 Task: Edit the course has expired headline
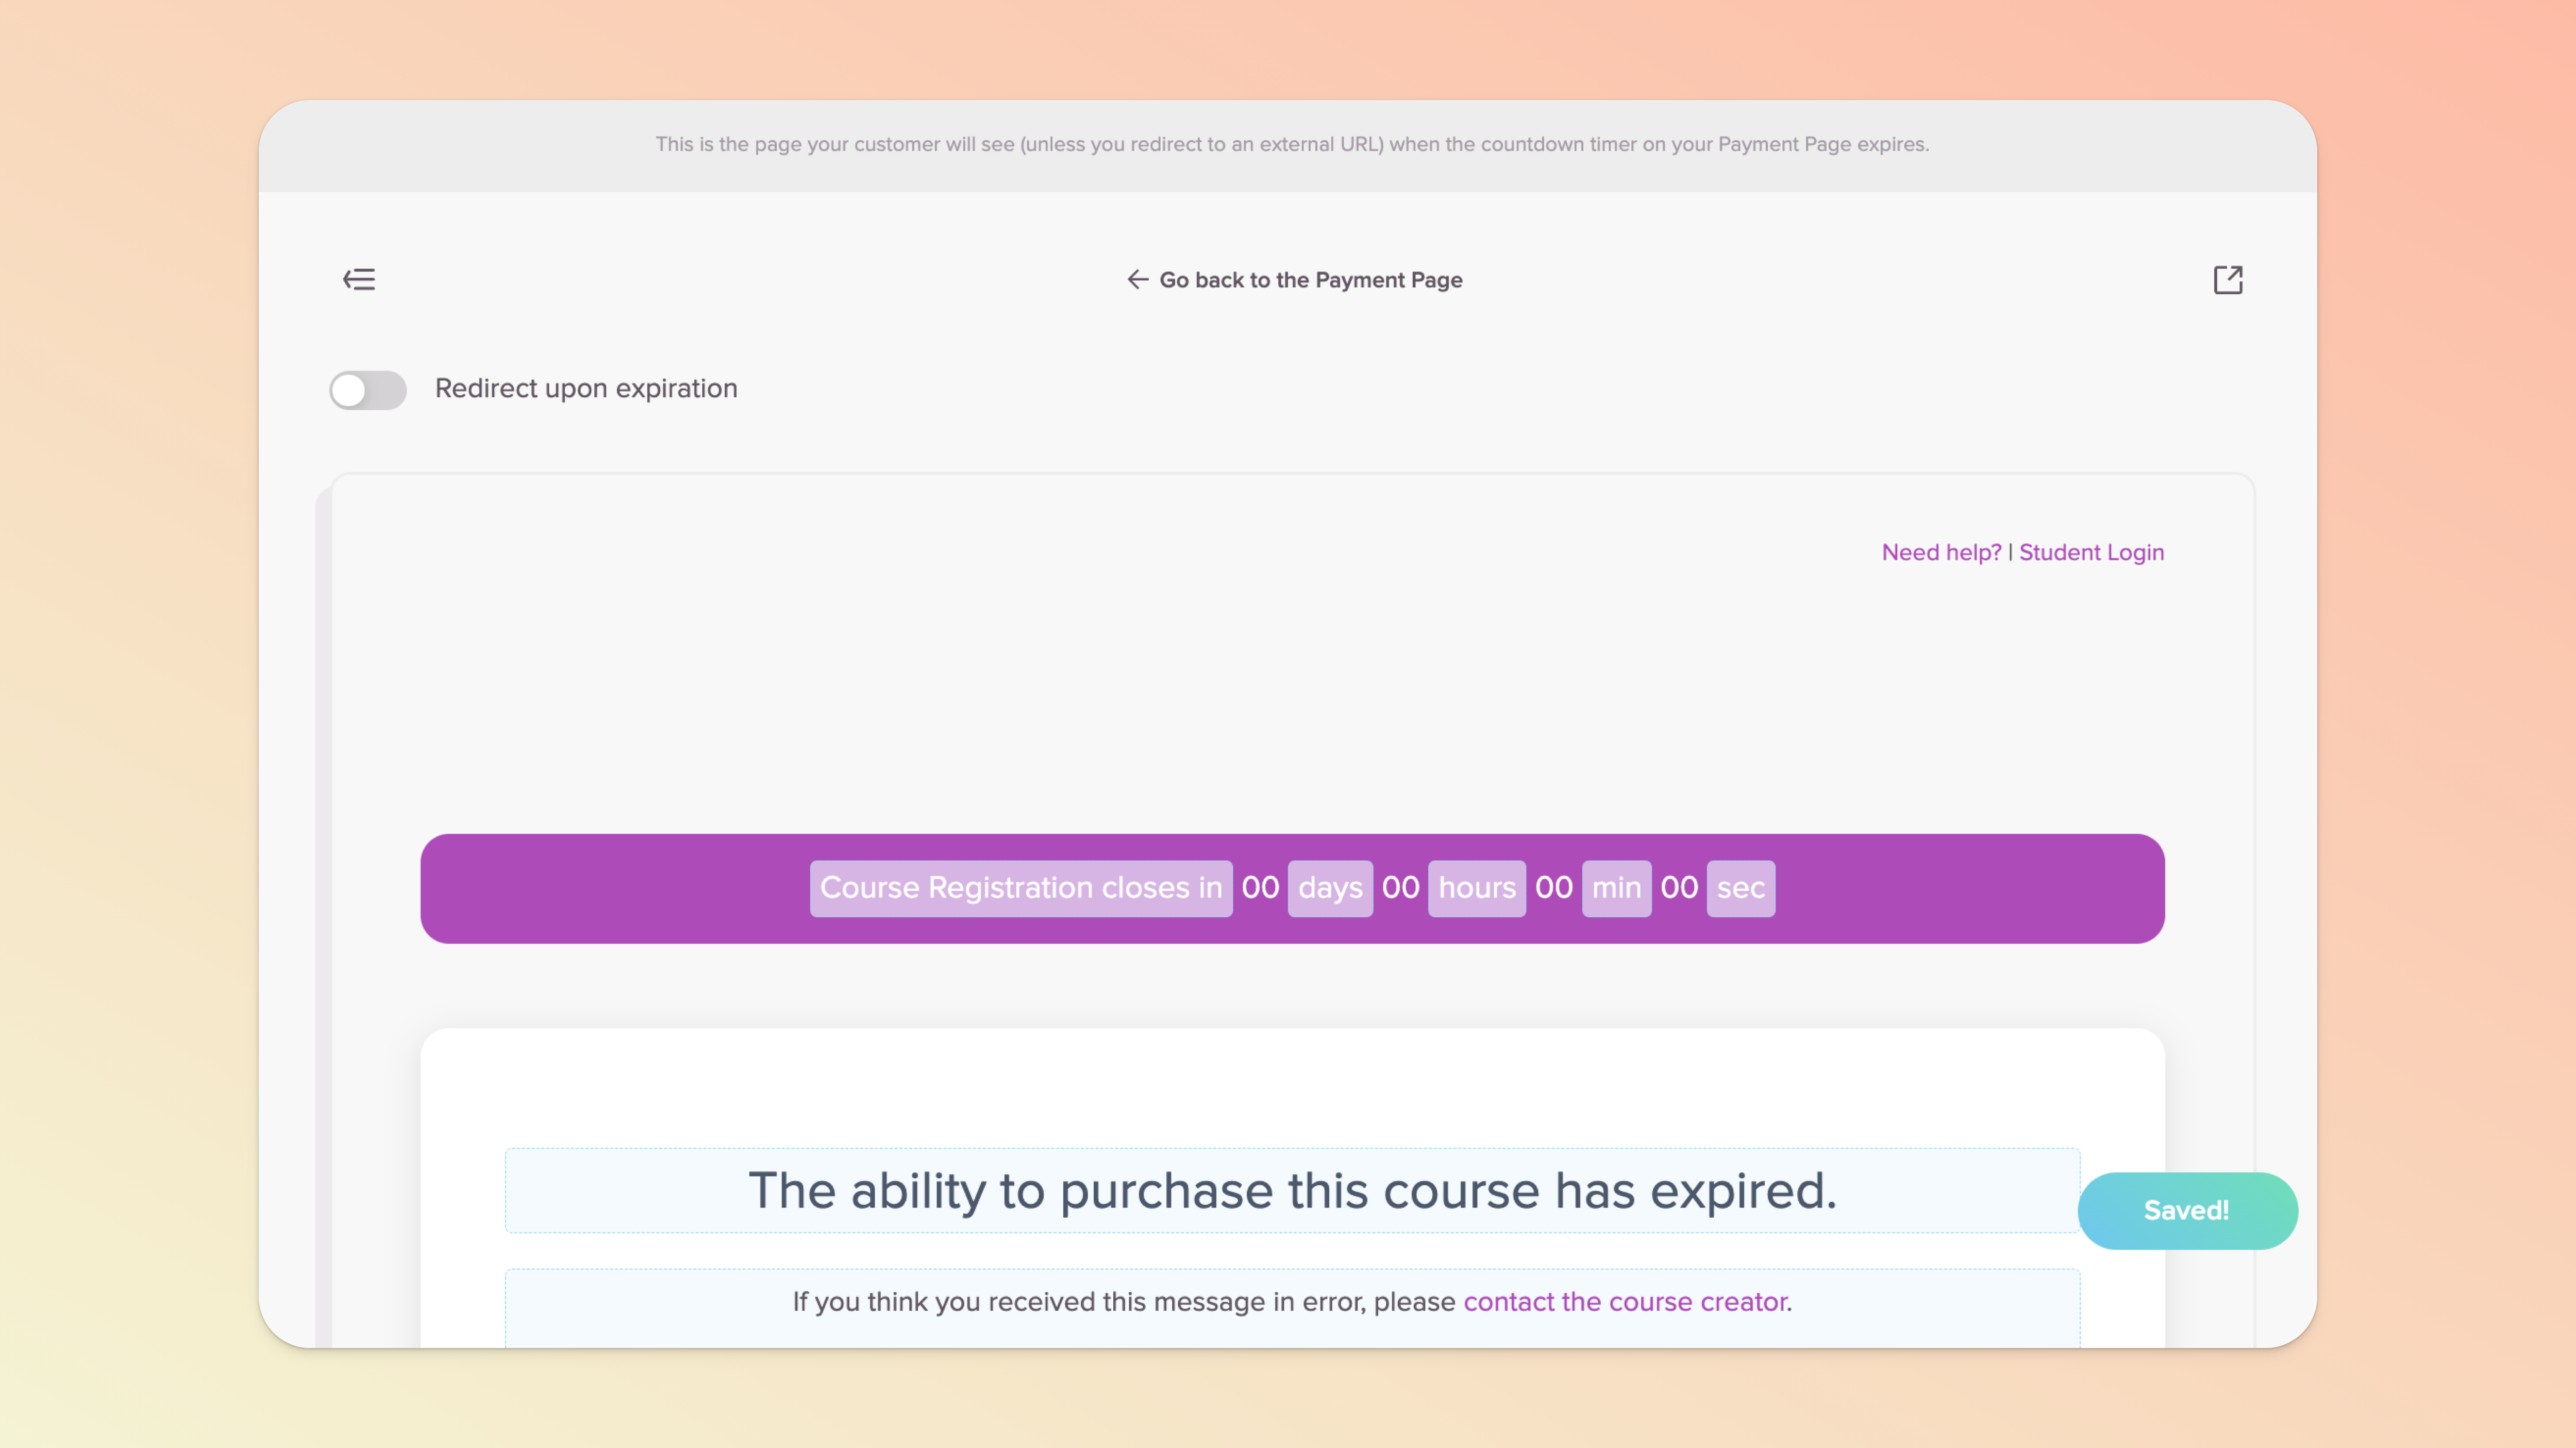click(1292, 1190)
